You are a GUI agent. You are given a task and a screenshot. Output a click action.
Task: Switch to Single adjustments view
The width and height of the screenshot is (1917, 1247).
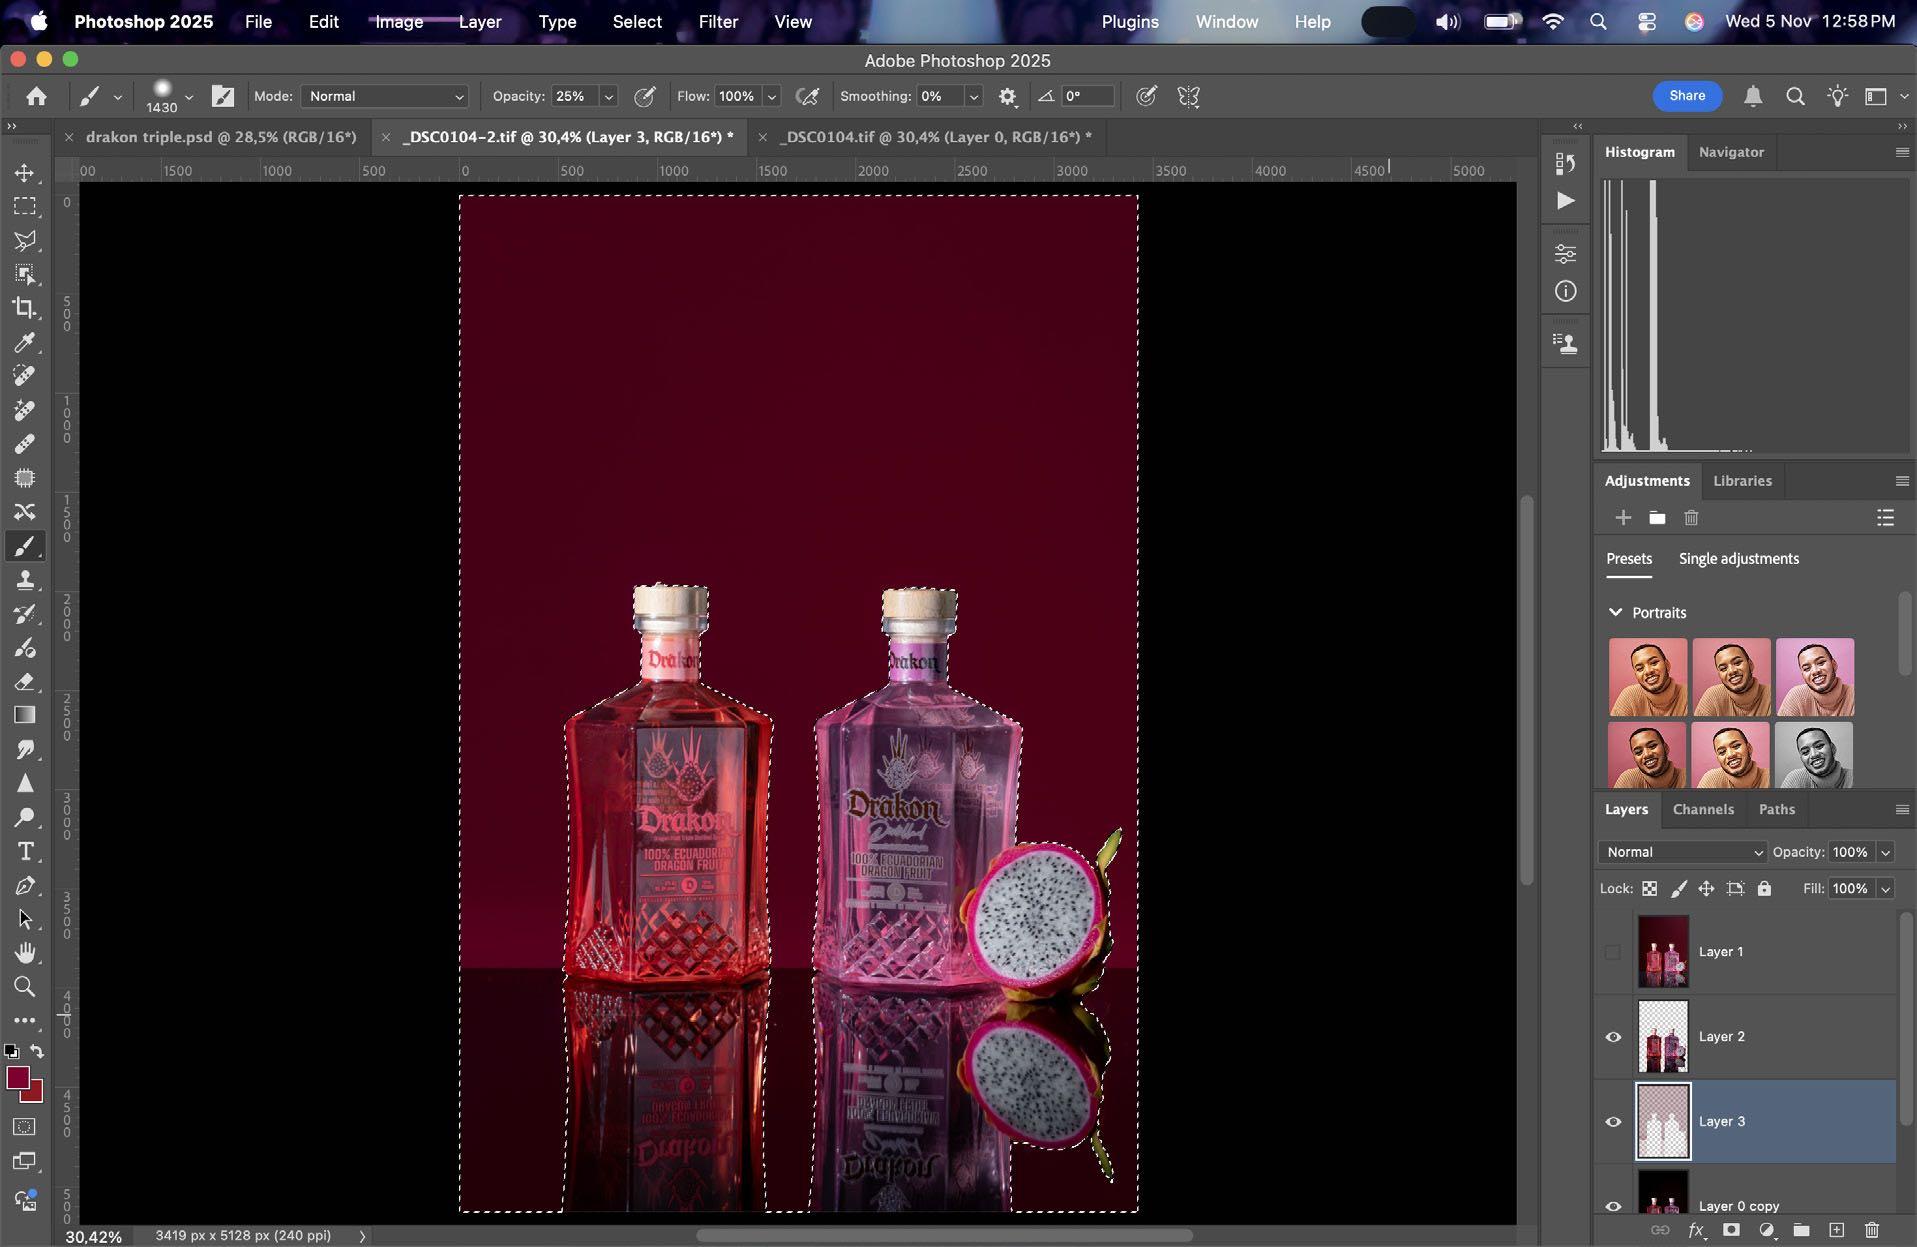click(x=1739, y=559)
